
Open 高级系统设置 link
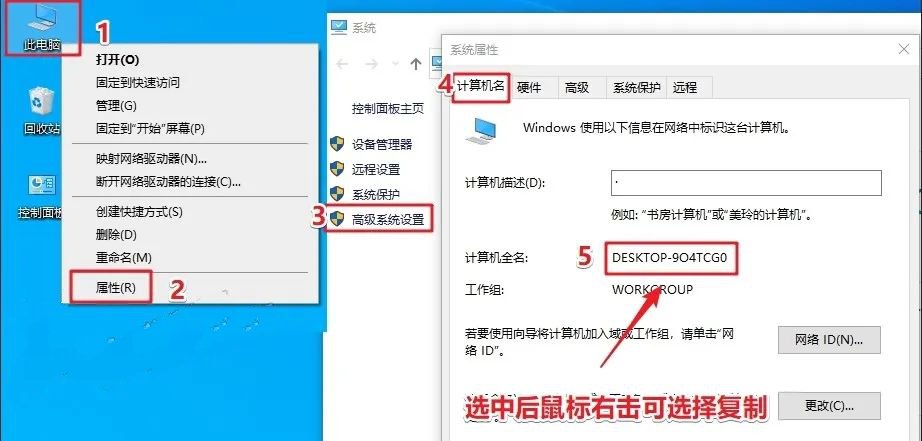[388, 219]
